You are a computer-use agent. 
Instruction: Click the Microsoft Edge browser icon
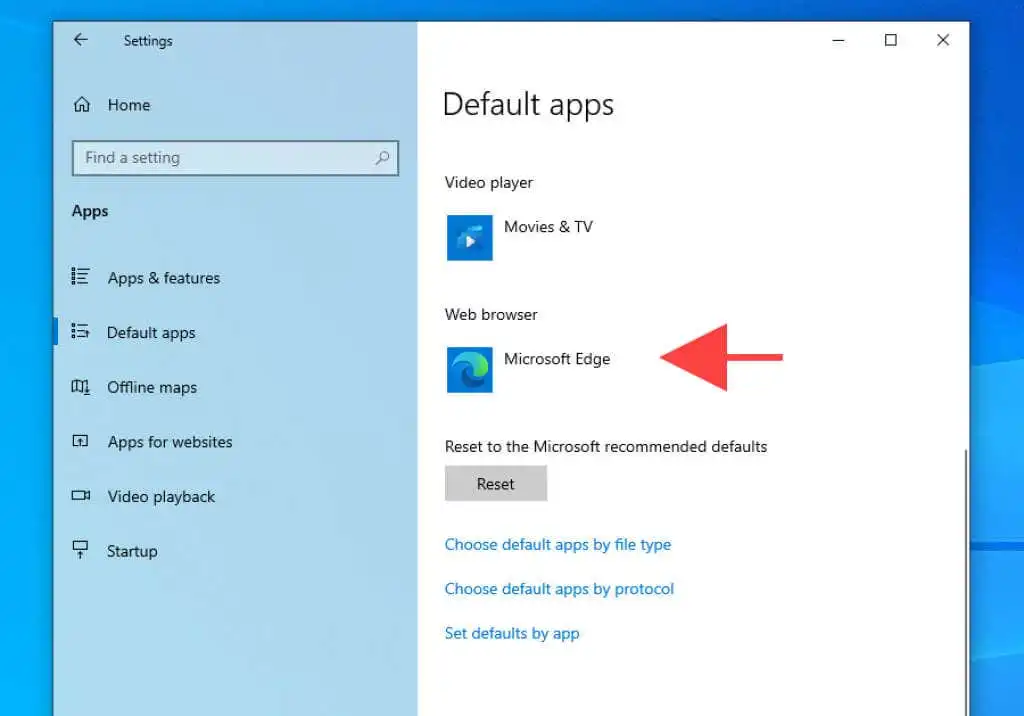coord(470,370)
